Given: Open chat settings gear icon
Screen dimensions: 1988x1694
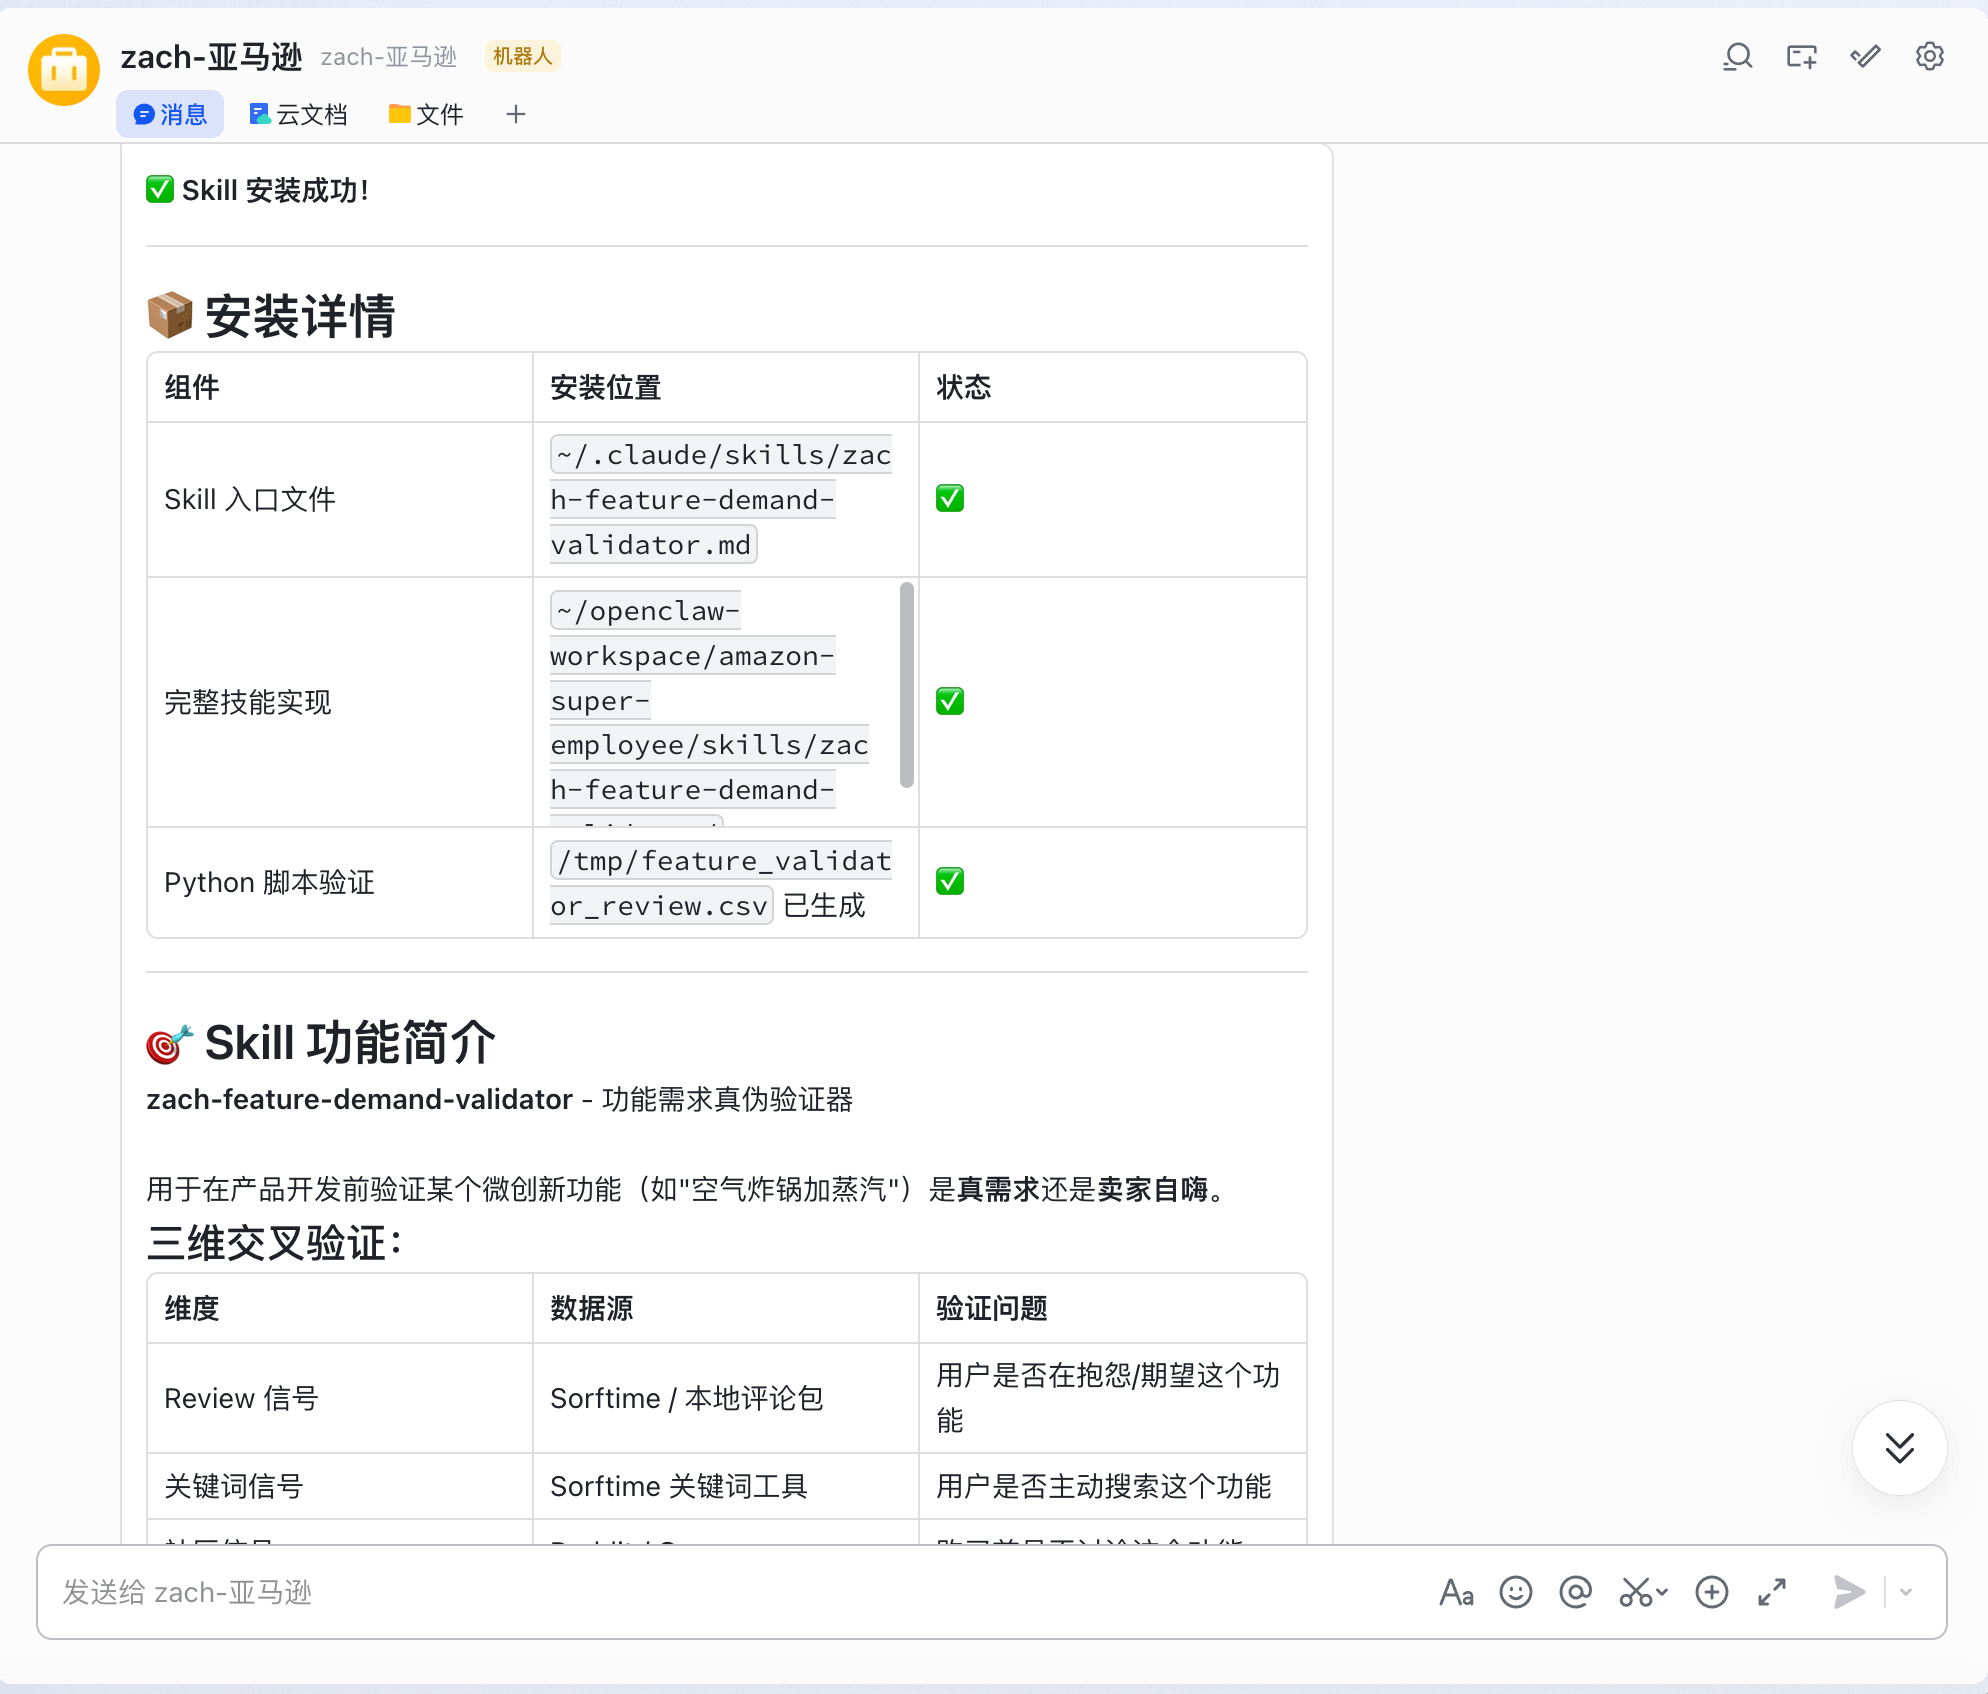Looking at the screenshot, I should tap(1929, 57).
